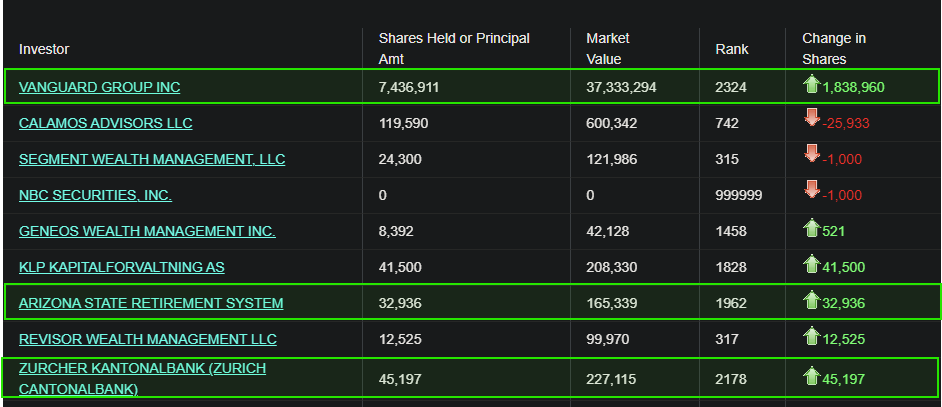Click green up arrow in Arizona State row
942x407 pixels.
click(811, 301)
